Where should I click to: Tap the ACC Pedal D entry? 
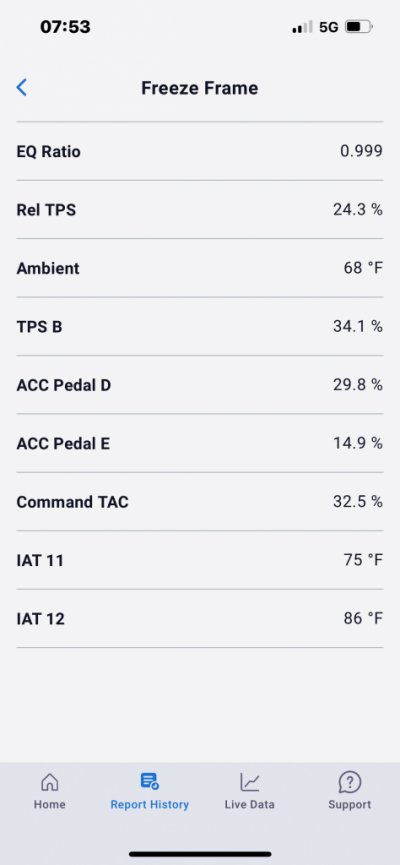point(200,385)
